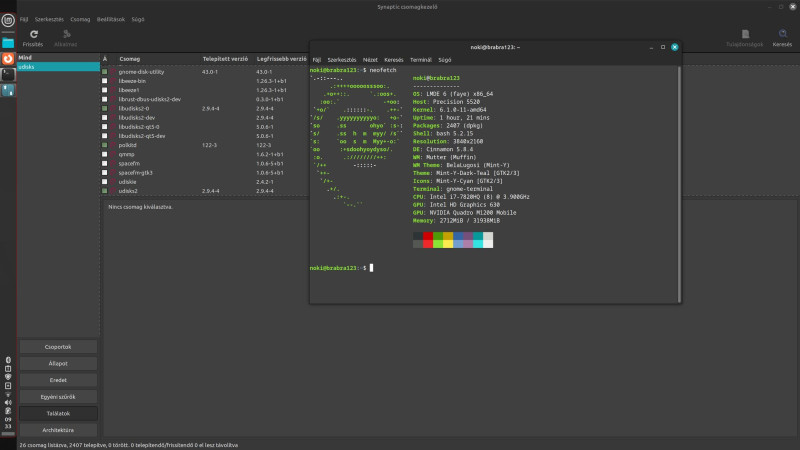
Task: Open Szerkesztés menu in Synaptic
Action: coord(49,19)
